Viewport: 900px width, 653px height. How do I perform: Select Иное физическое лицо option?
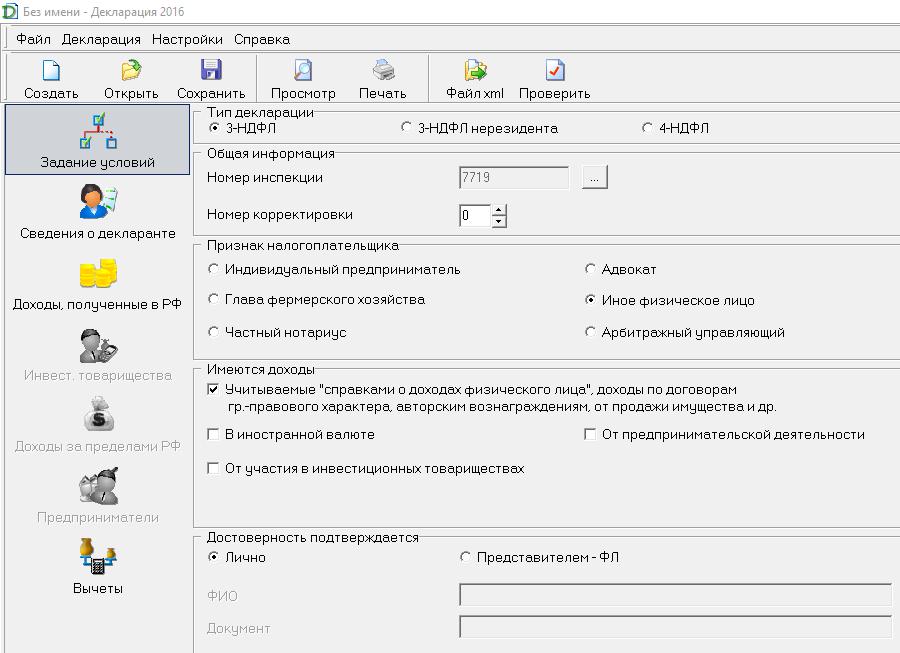(x=589, y=300)
